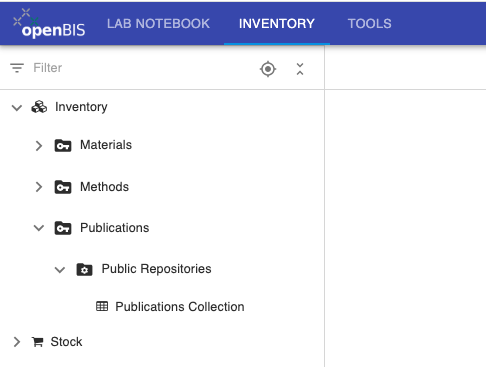Click the Publications Collection table icon
Viewport: 486px width, 367px height.
[102, 306]
